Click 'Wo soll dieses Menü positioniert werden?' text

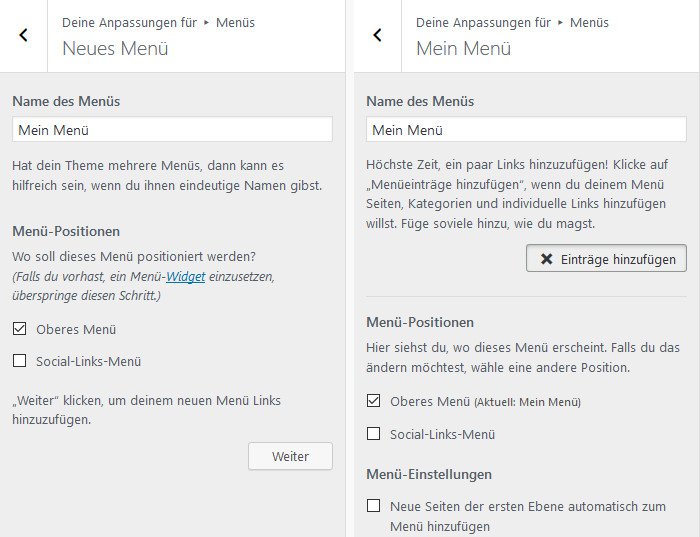pyautogui.click(x=134, y=257)
